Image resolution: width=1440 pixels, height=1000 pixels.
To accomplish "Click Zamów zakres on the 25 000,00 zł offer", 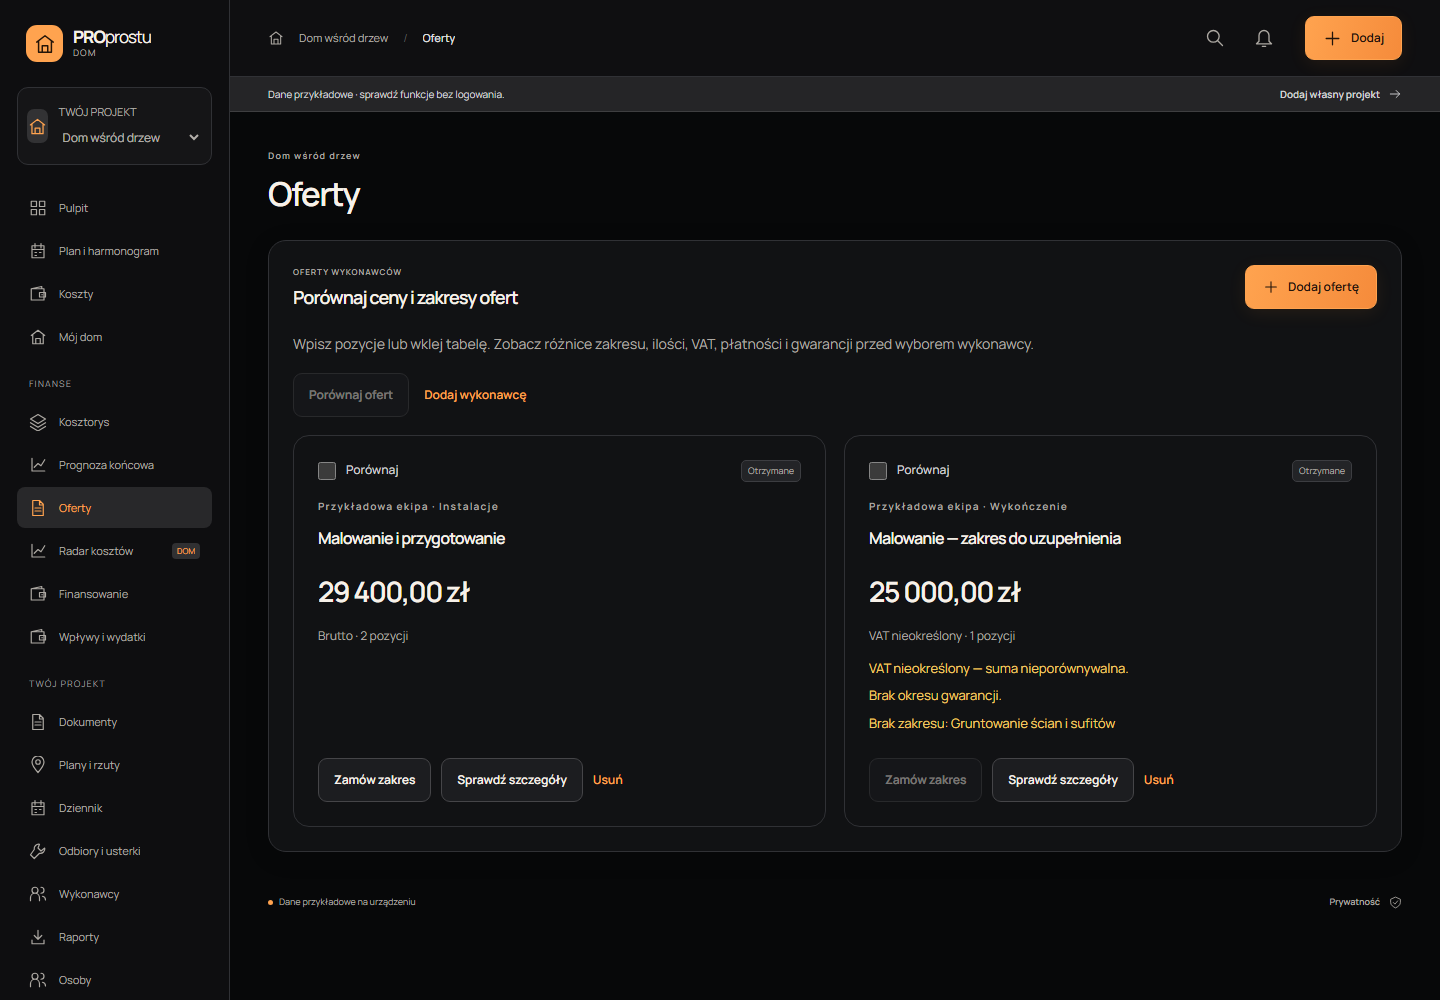I will [926, 780].
